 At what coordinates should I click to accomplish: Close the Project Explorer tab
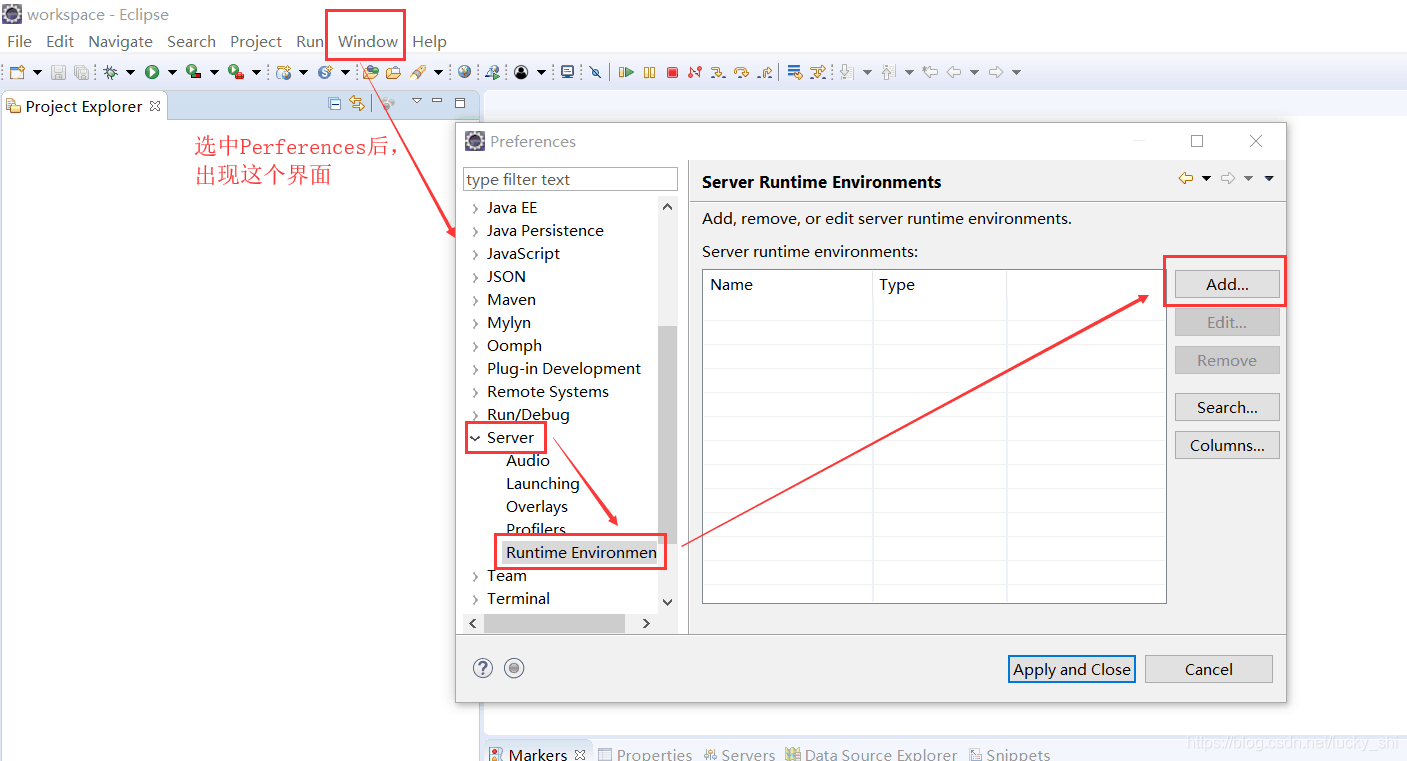click(x=155, y=105)
